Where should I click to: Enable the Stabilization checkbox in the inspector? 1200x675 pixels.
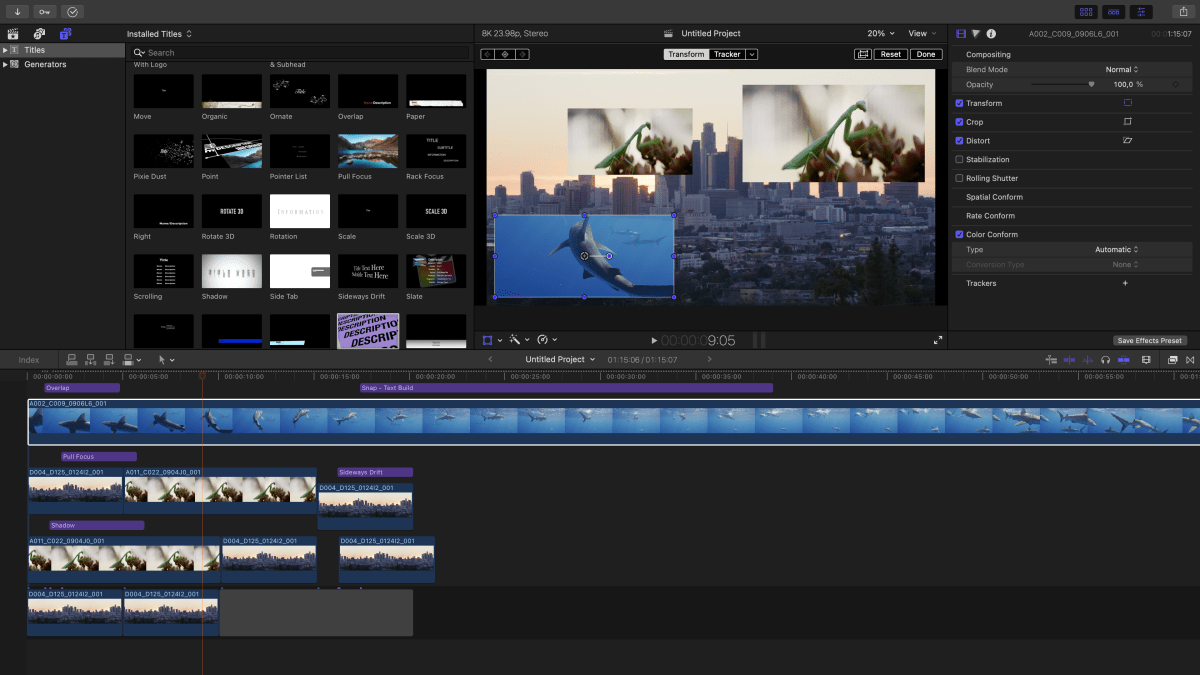click(959, 159)
